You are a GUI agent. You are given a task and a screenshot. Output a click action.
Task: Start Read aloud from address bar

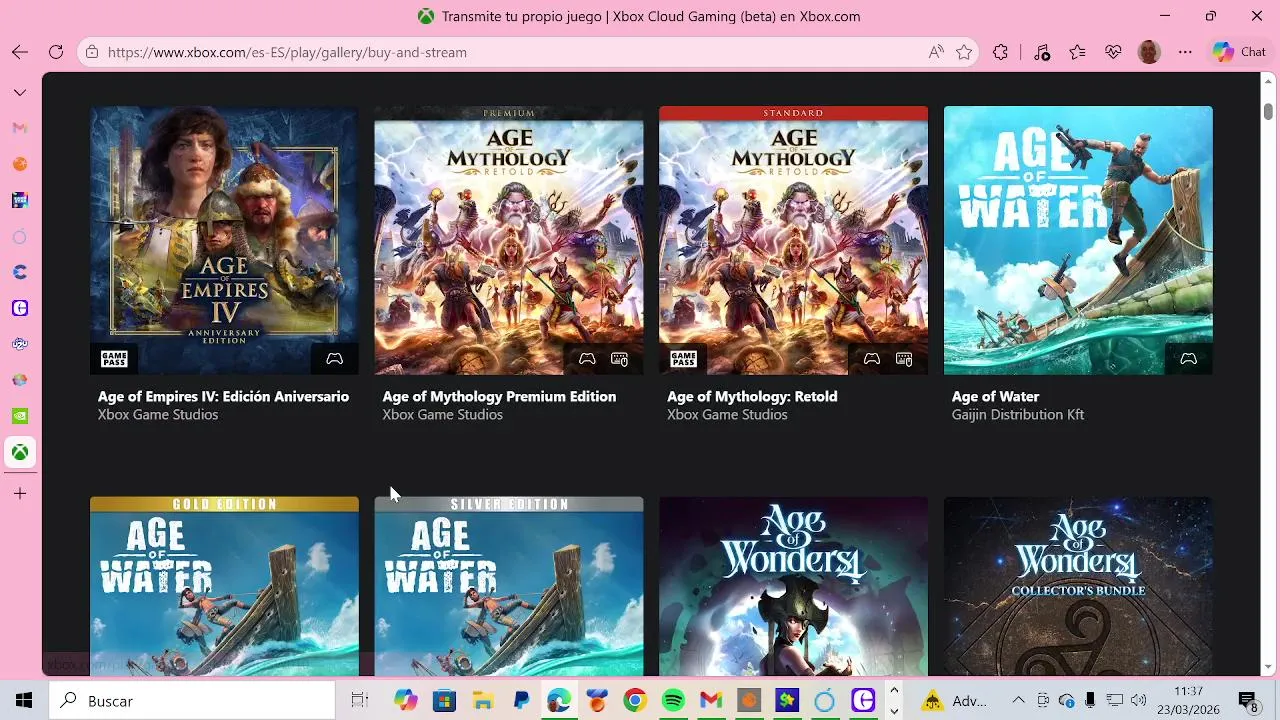tap(936, 52)
